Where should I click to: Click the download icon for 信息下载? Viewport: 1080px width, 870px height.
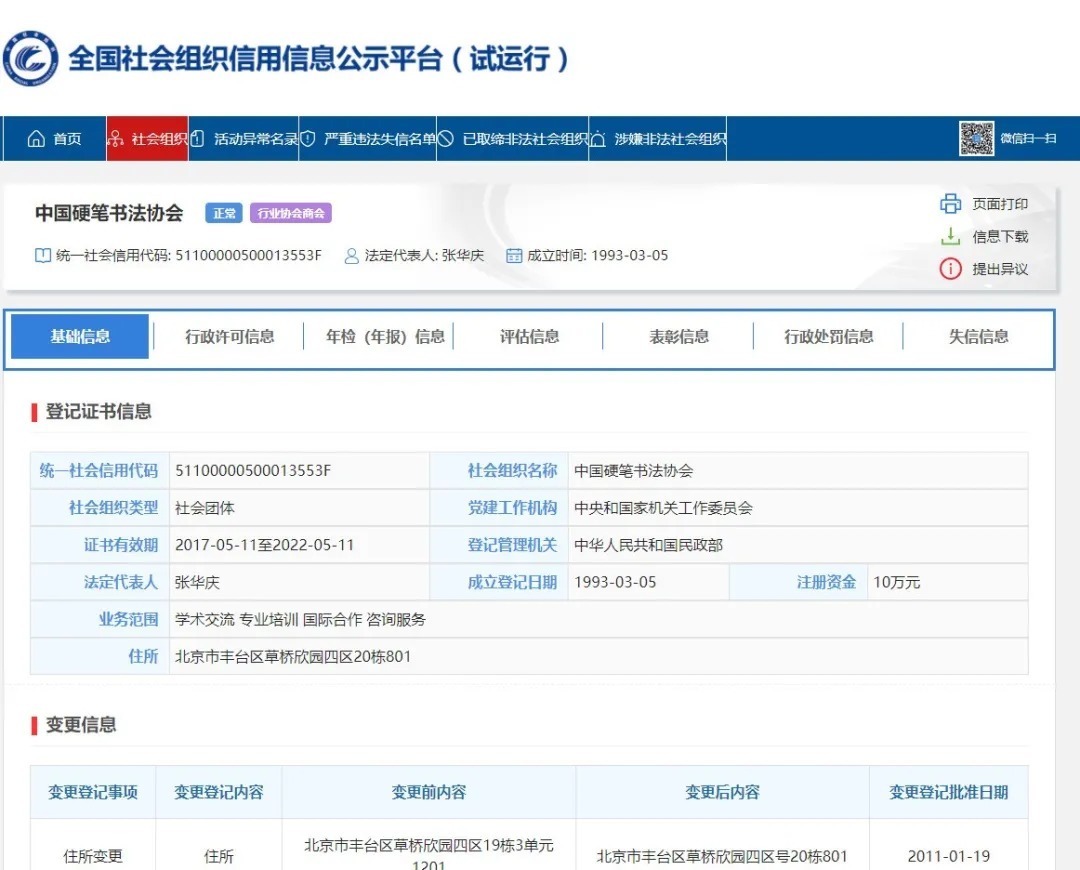click(x=950, y=237)
